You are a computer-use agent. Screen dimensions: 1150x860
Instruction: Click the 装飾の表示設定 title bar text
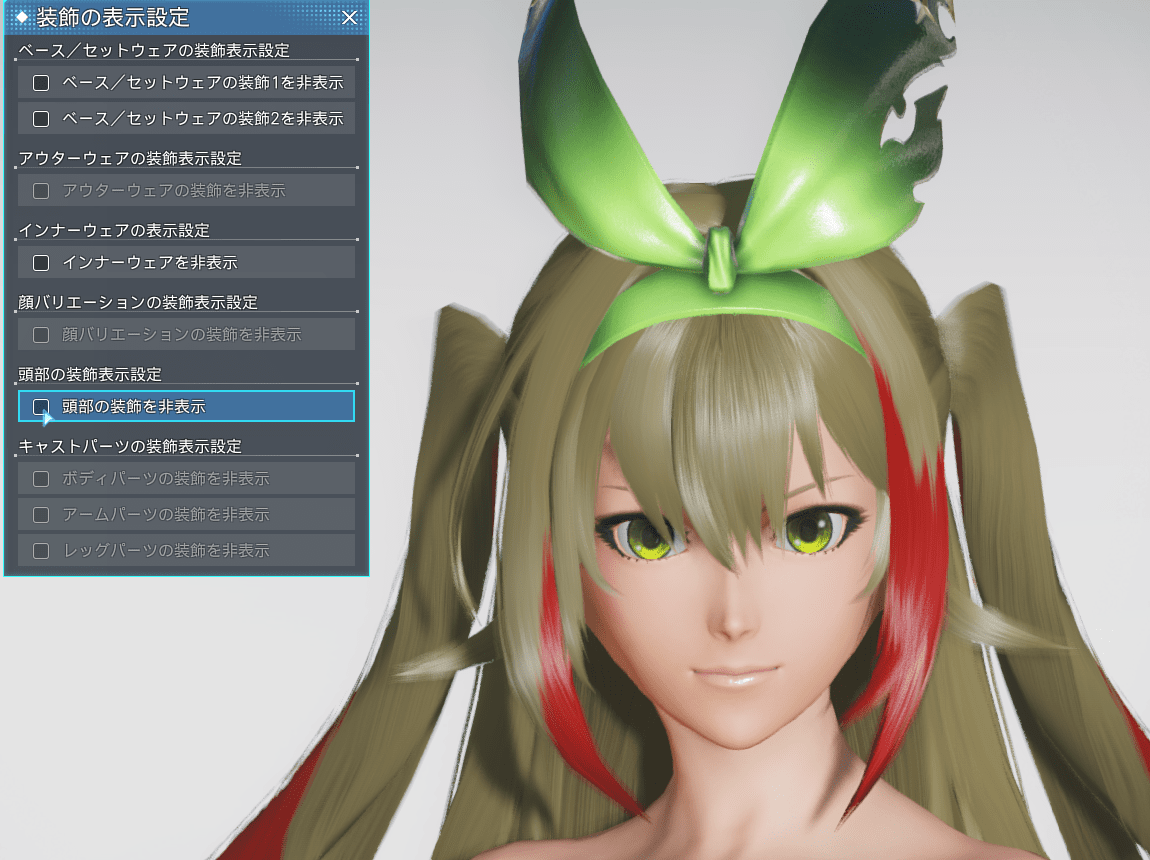tap(112, 18)
